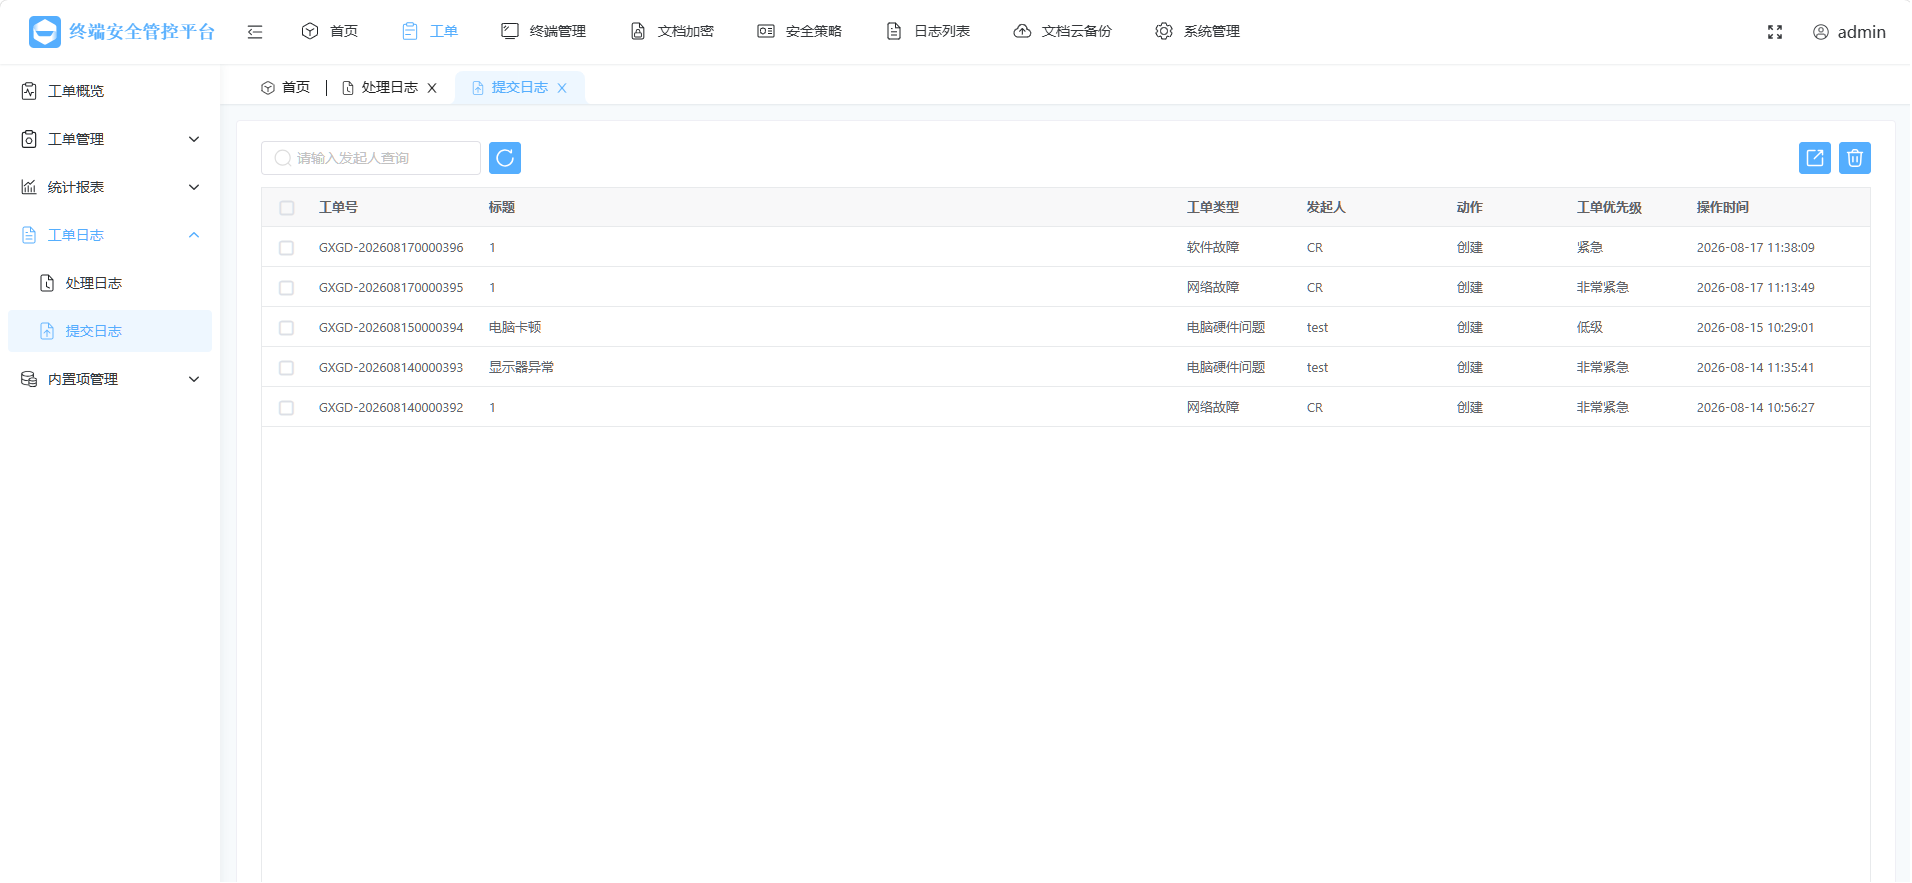1912x883 pixels.
Task: Close the 处理日志 tab
Action: pyautogui.click(x=432, y=88)
